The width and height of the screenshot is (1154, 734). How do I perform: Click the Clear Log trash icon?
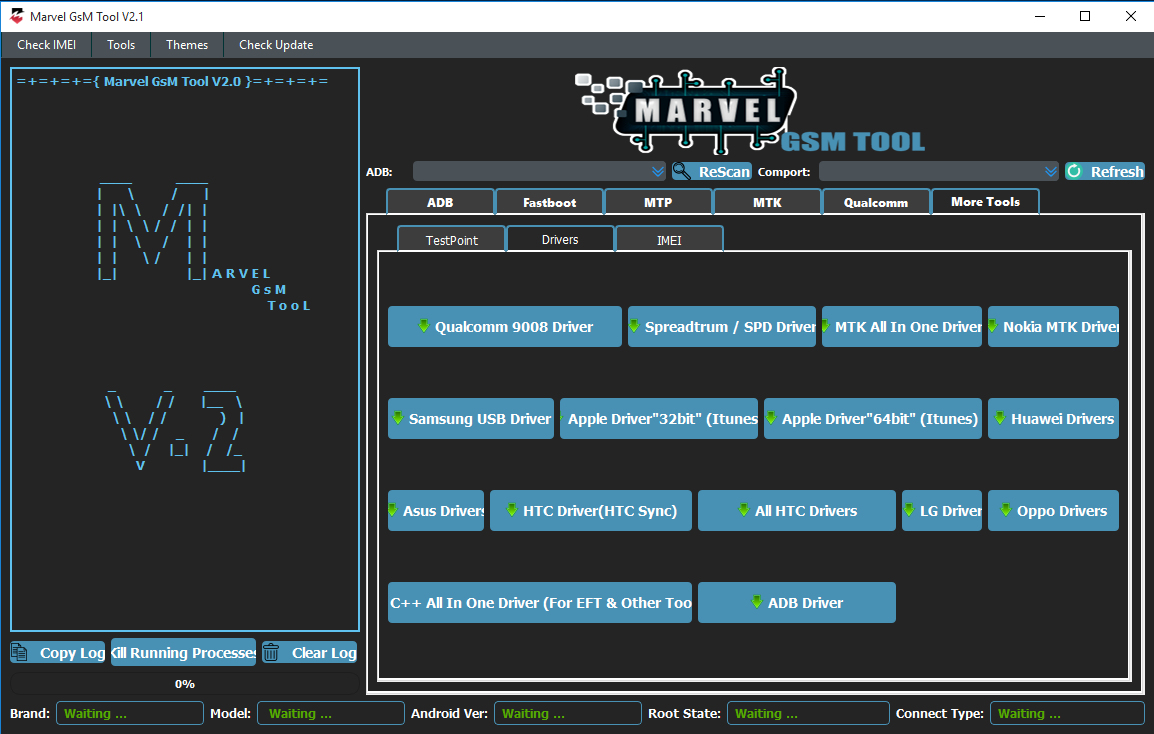point(271,652)
